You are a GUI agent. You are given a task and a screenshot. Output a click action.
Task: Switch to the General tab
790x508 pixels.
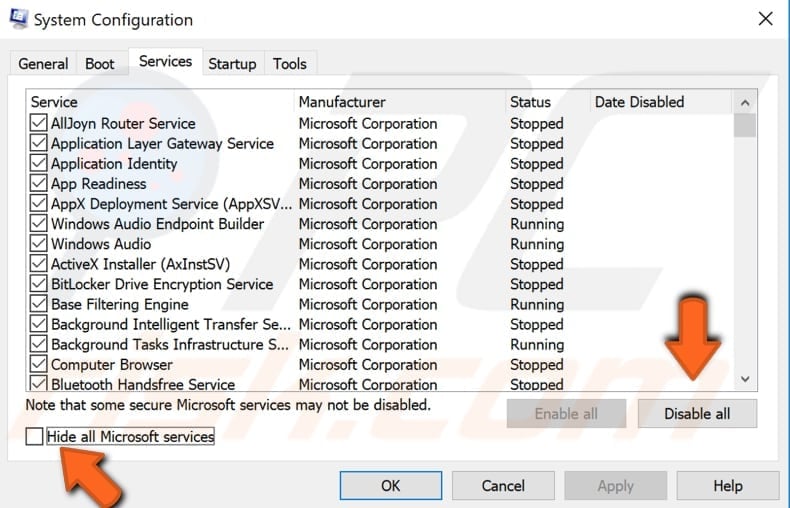coord(43,63)
